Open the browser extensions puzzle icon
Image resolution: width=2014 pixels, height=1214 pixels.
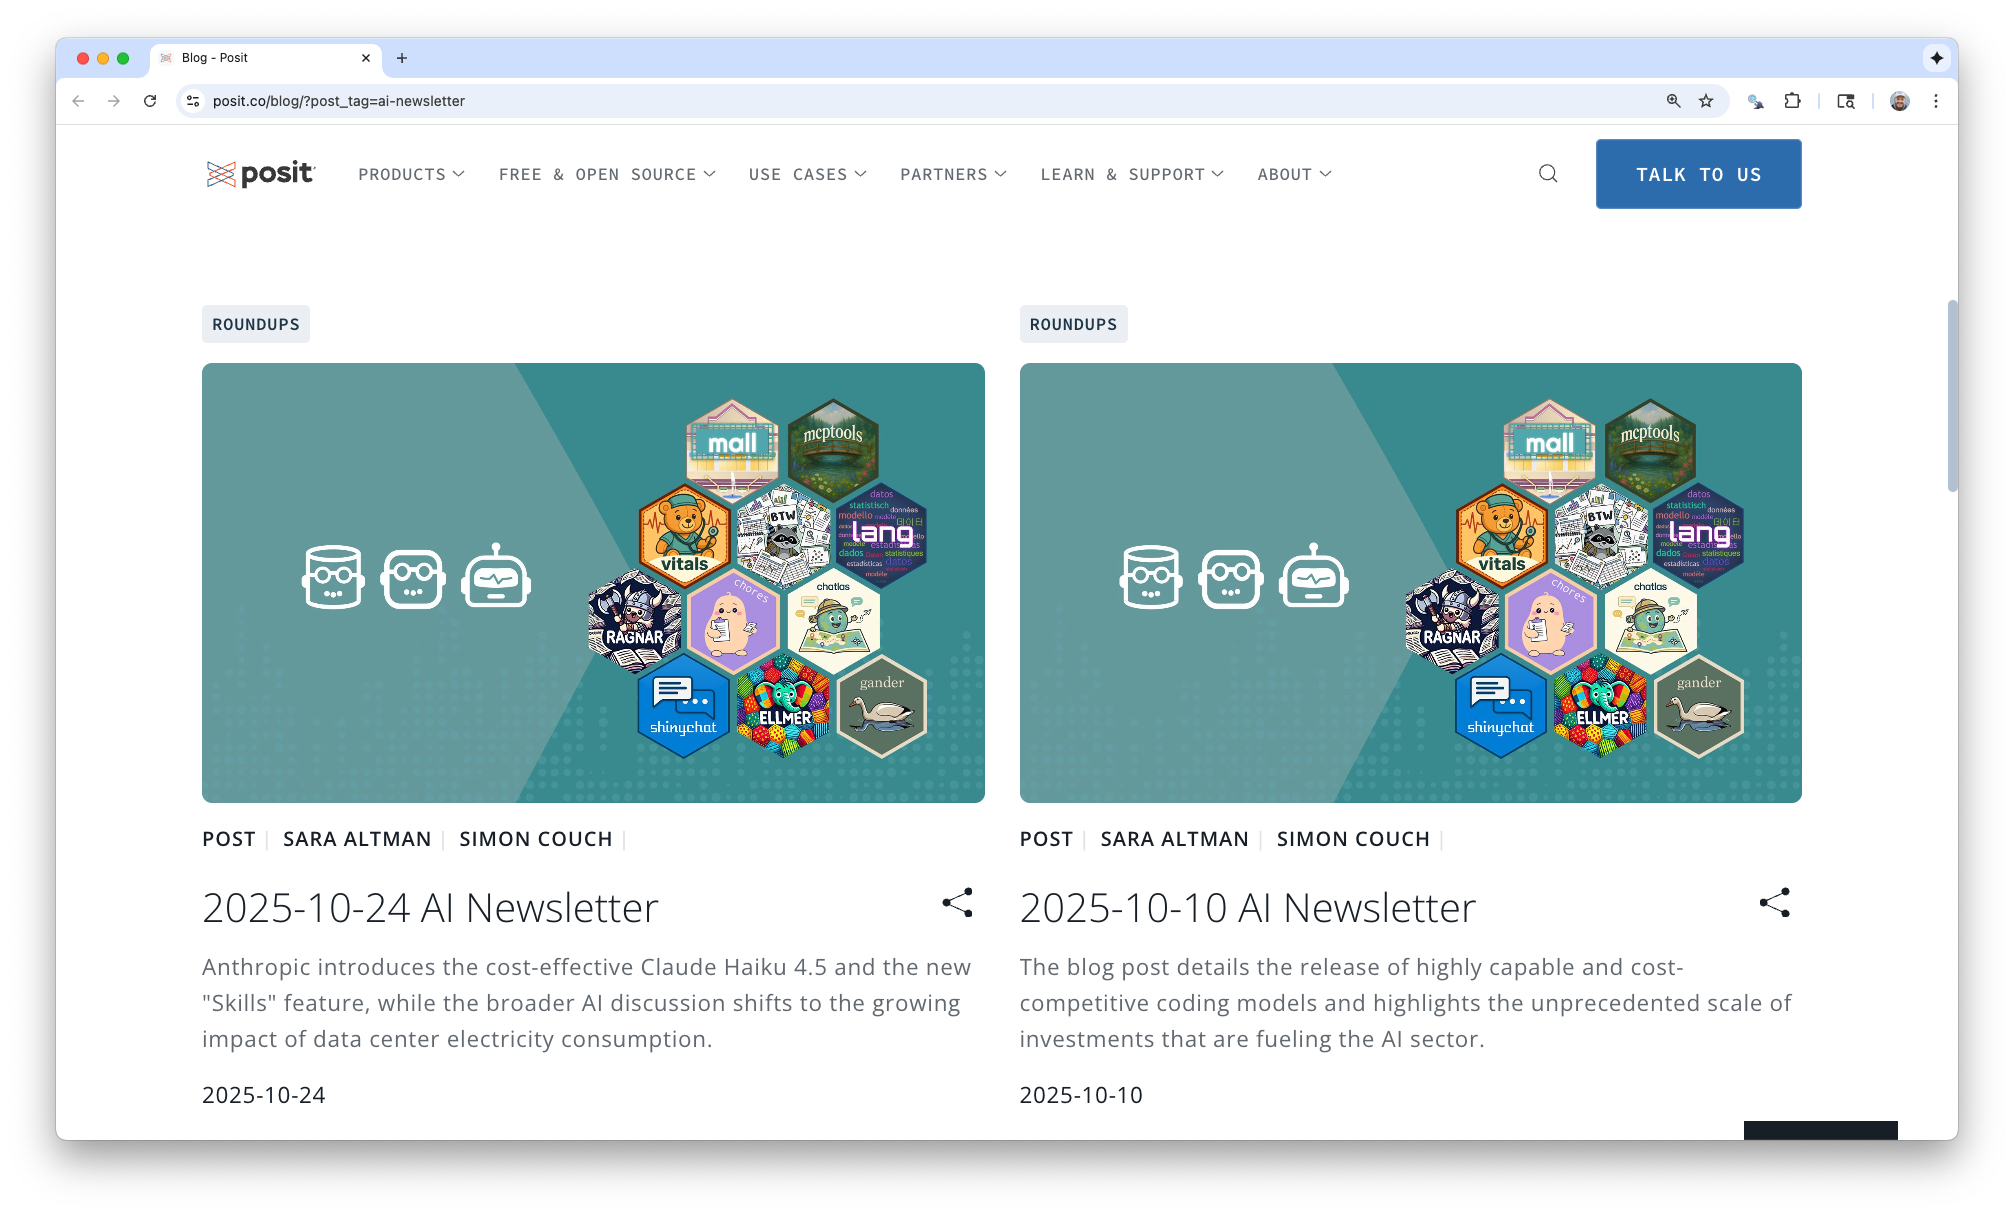(x=1792, y=101)
